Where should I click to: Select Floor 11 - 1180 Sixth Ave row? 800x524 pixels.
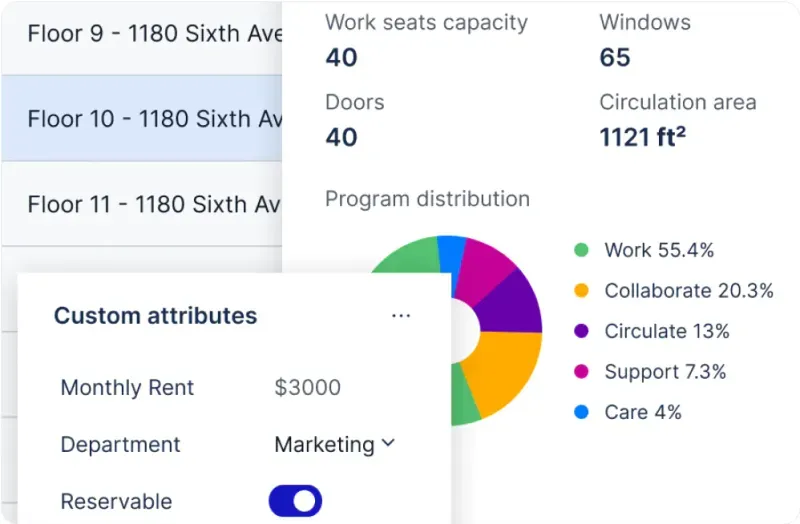(141, 205)
